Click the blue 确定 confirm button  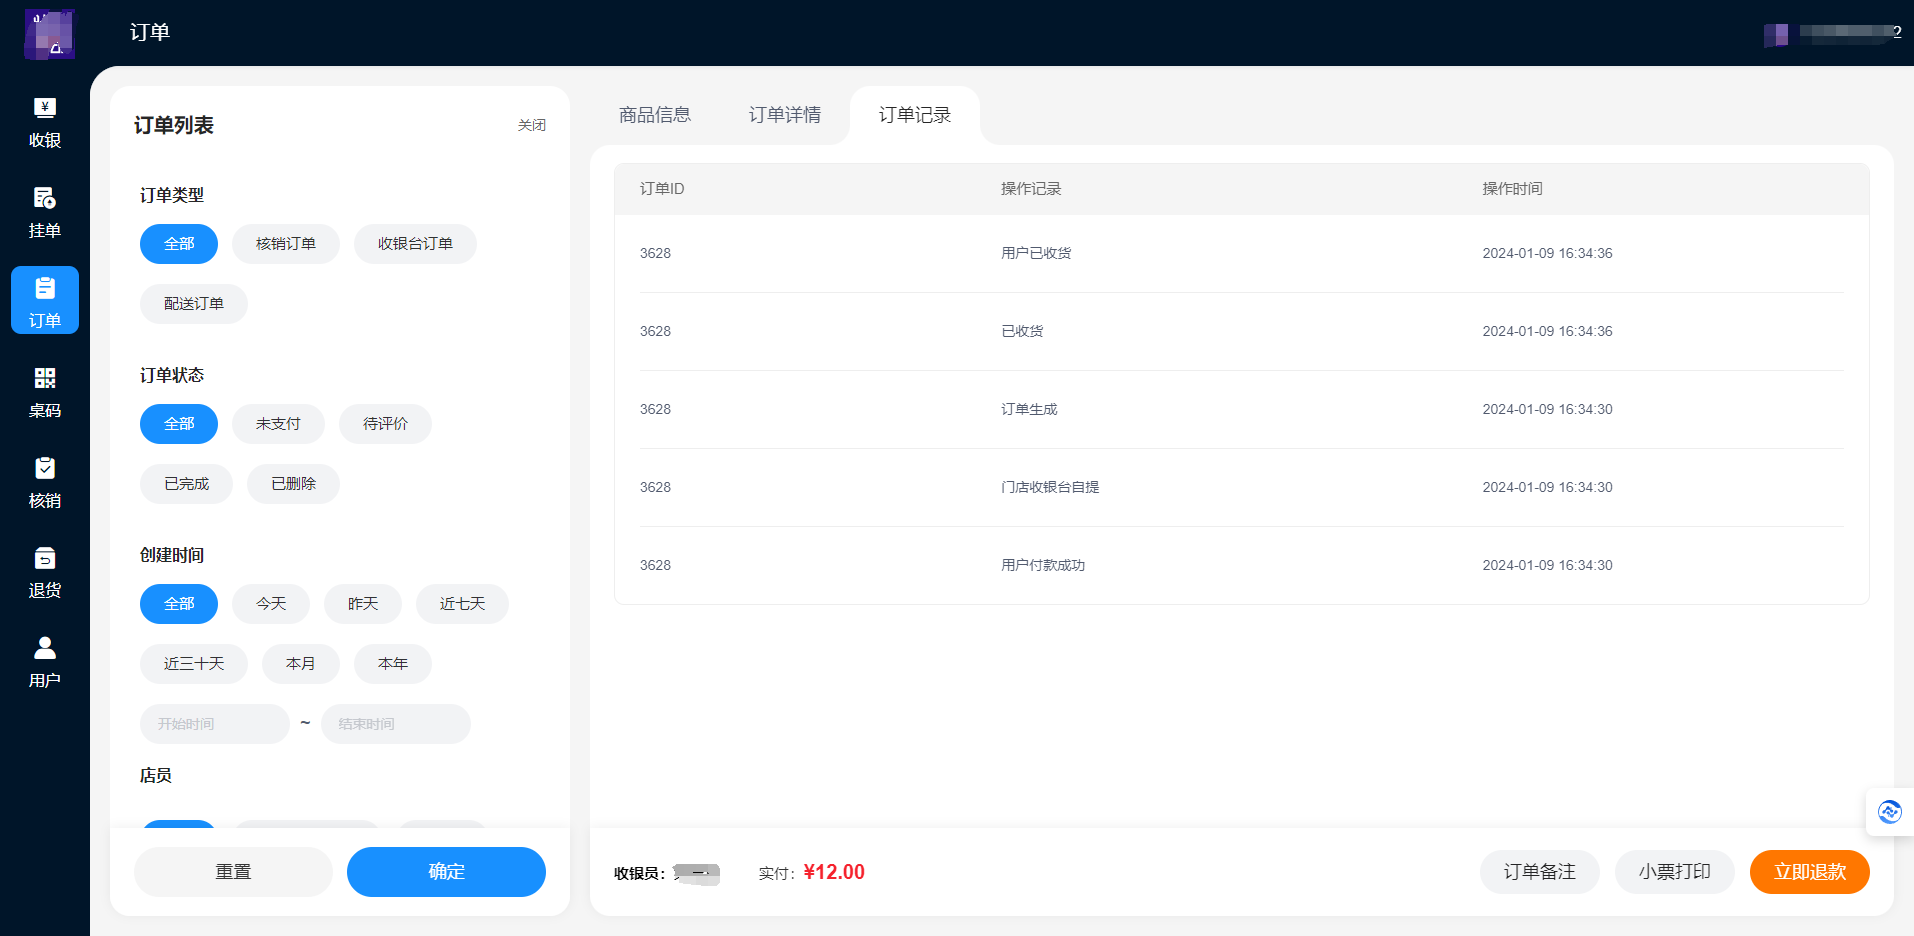446,872
